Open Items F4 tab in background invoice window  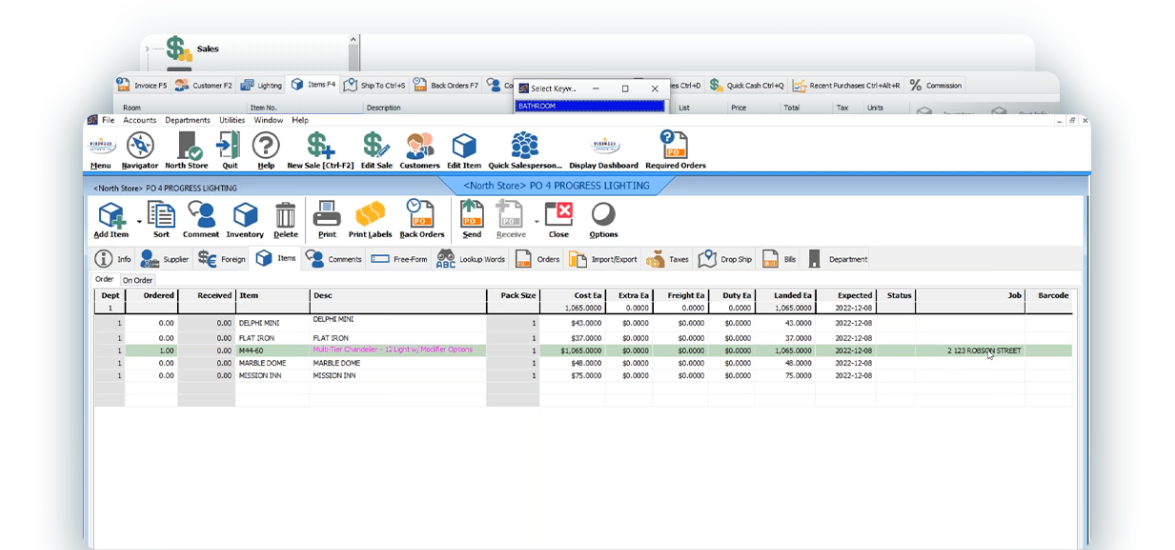point(313,85)
